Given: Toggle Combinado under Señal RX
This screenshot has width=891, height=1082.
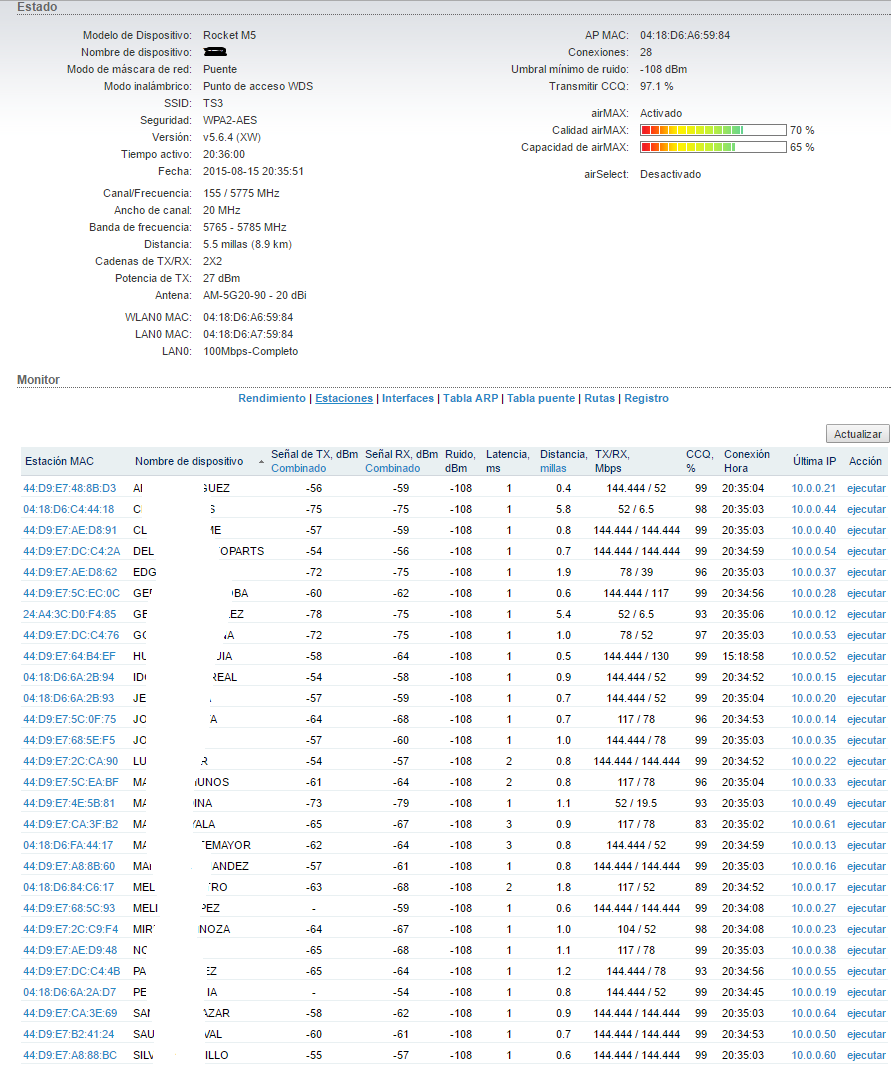Looking at the screenshot, I should click(x=392, y=468).
